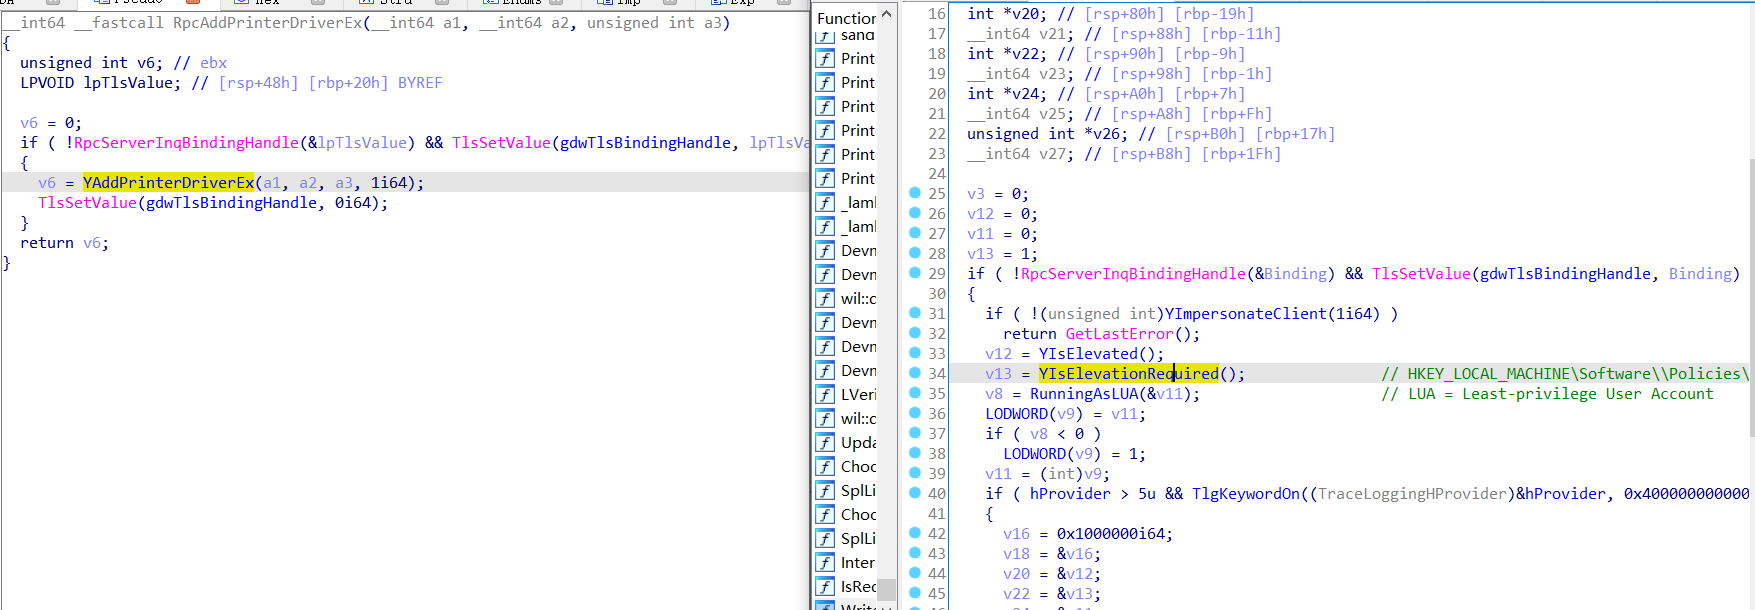
Task: Jump to the YIsElevationRequired function call
Action: pyautogui.click(x=1128, y=374)
